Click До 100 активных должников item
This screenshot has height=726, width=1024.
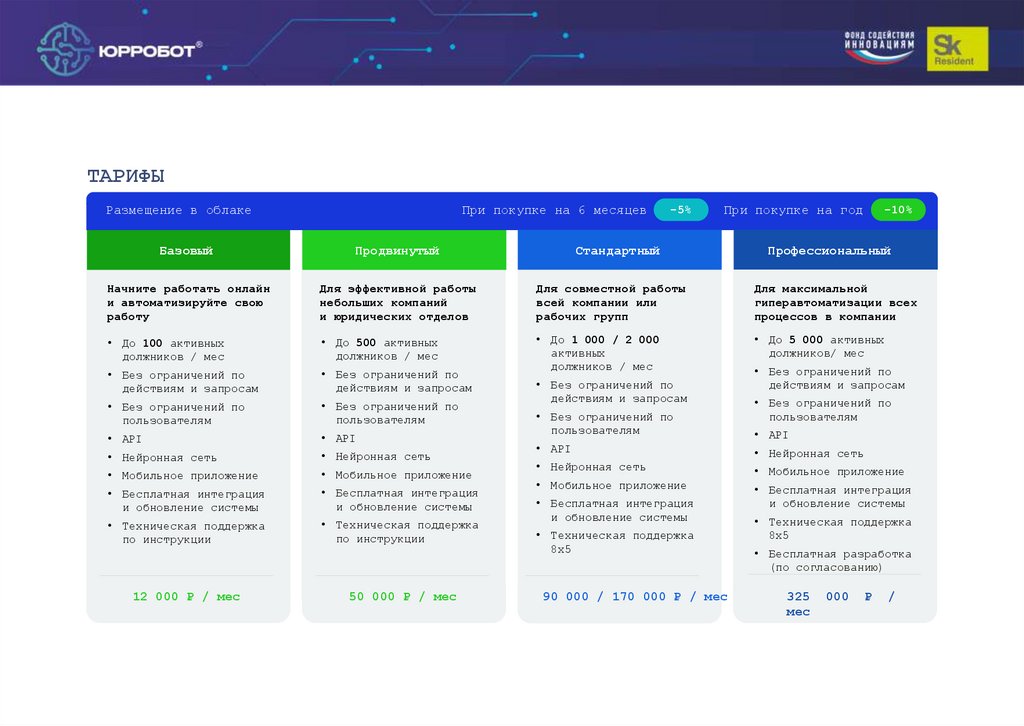click(x=173, y=350)
